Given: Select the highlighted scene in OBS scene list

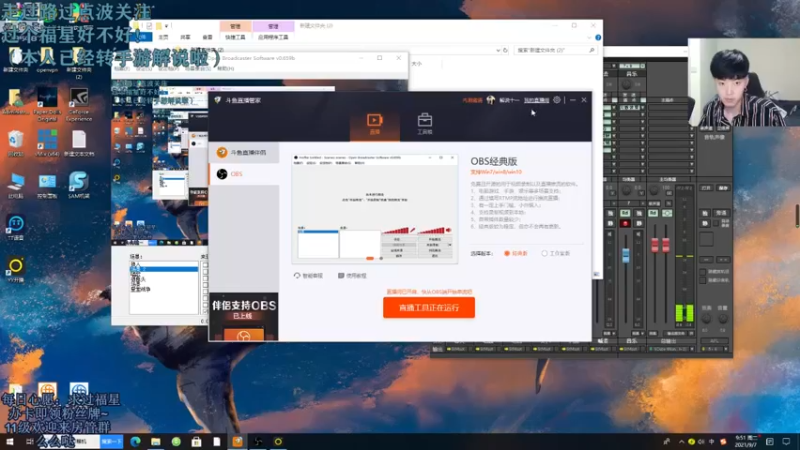Looking at the screenshot, I should coord(164,268).
